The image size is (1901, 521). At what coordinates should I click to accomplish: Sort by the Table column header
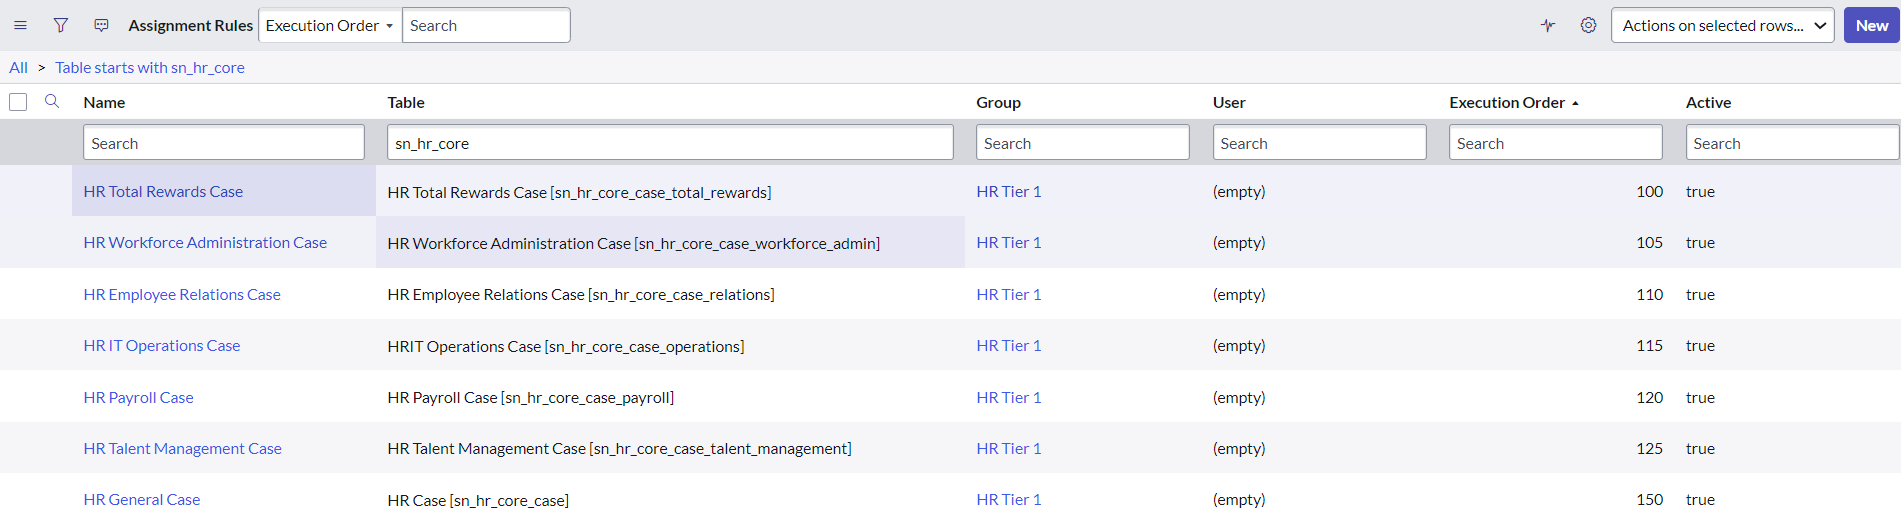[x=406, y=102]
